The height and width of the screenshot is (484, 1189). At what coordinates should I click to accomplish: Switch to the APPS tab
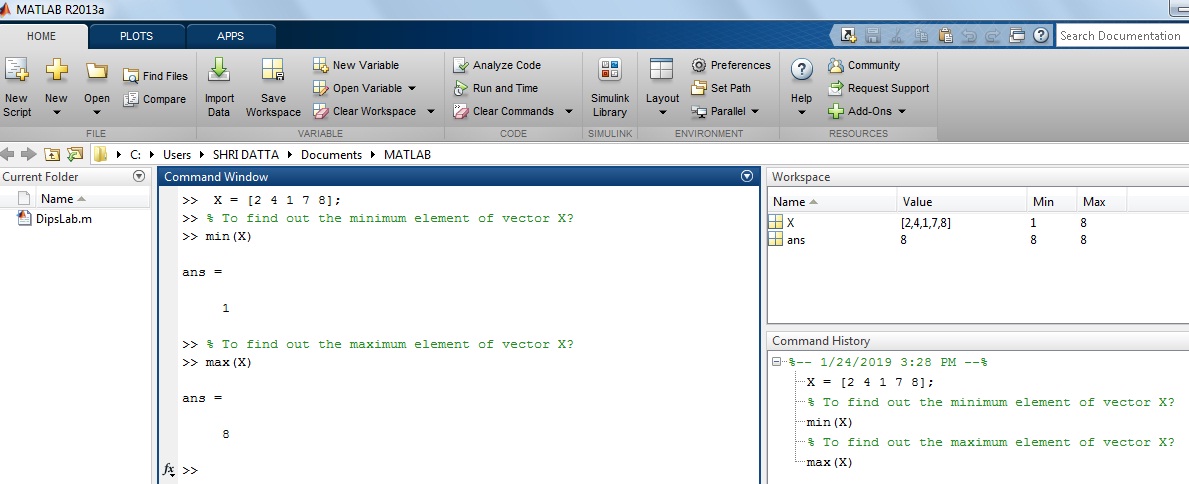(x=230, y=36)
